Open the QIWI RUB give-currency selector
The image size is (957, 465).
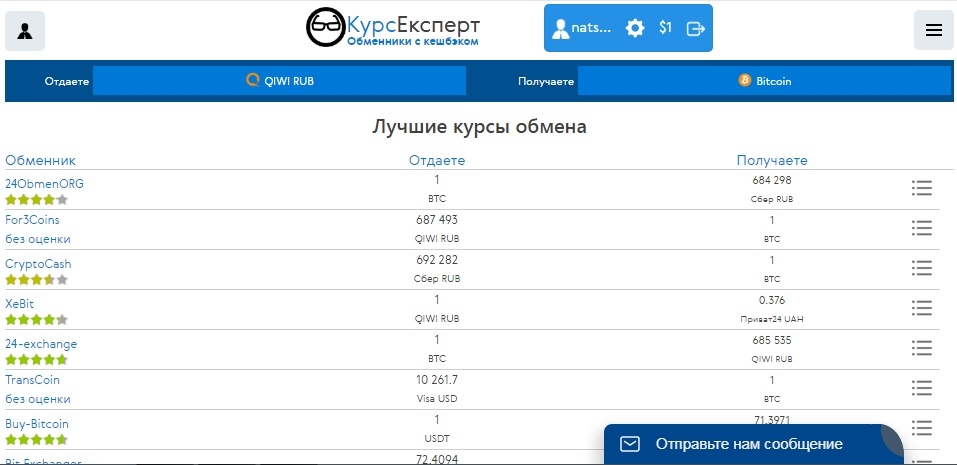tap(280, 81)
